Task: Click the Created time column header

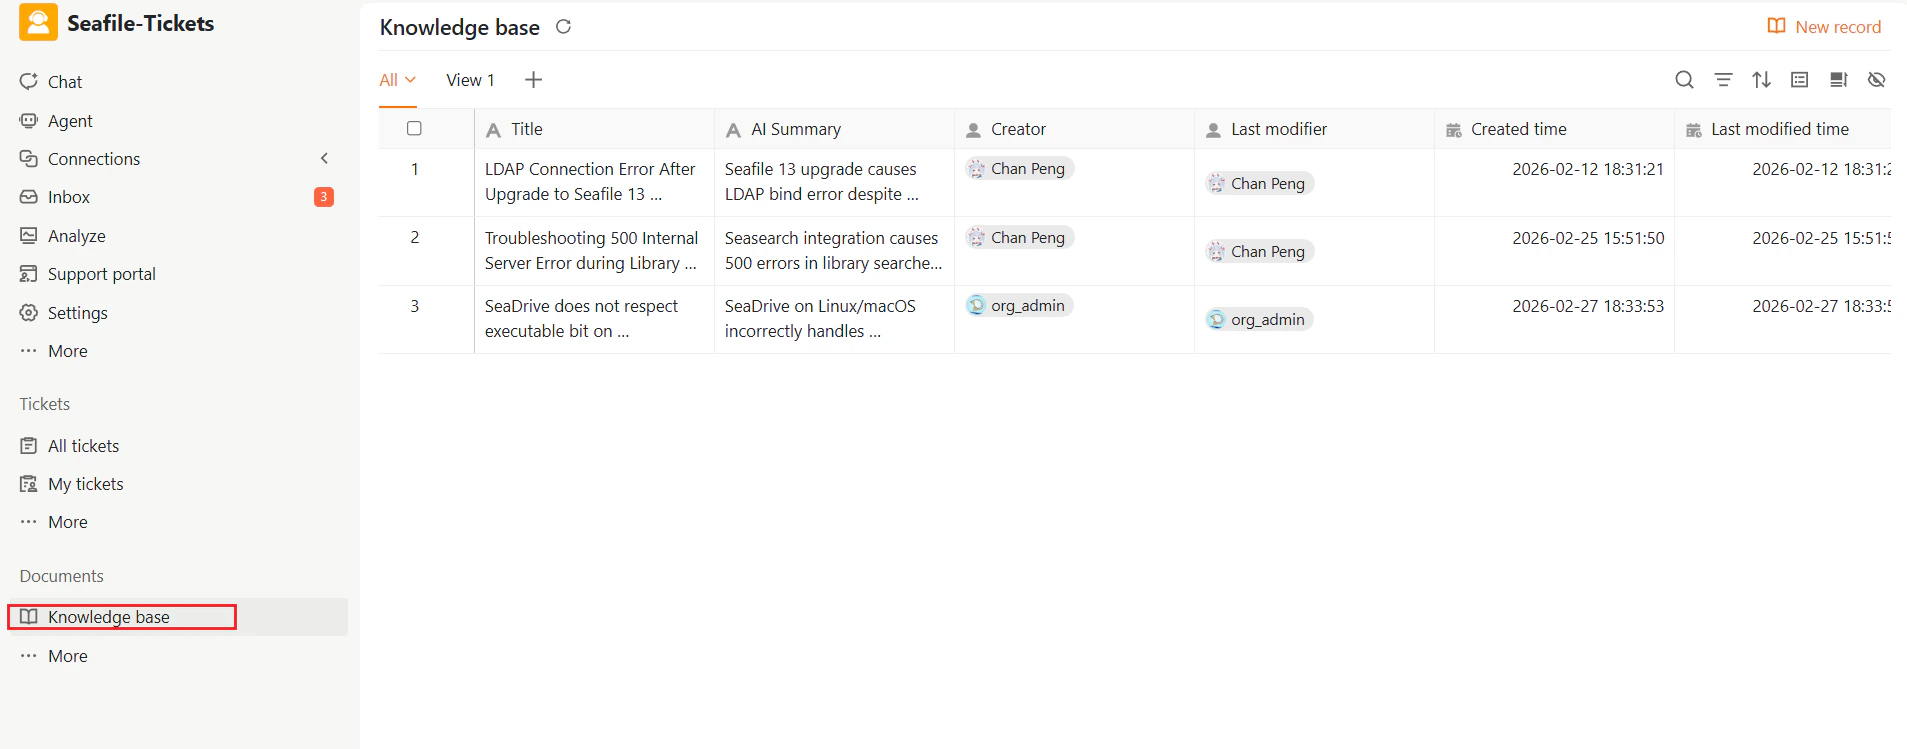Action: [1554, 129]
